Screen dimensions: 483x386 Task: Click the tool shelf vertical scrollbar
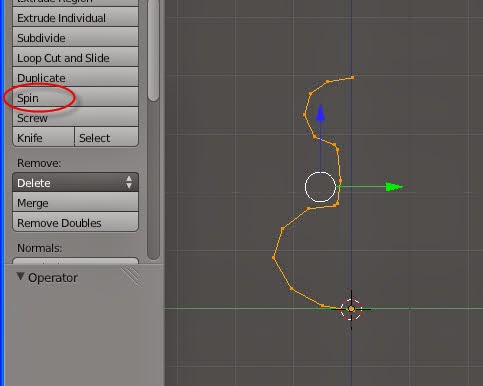point(153,50)
